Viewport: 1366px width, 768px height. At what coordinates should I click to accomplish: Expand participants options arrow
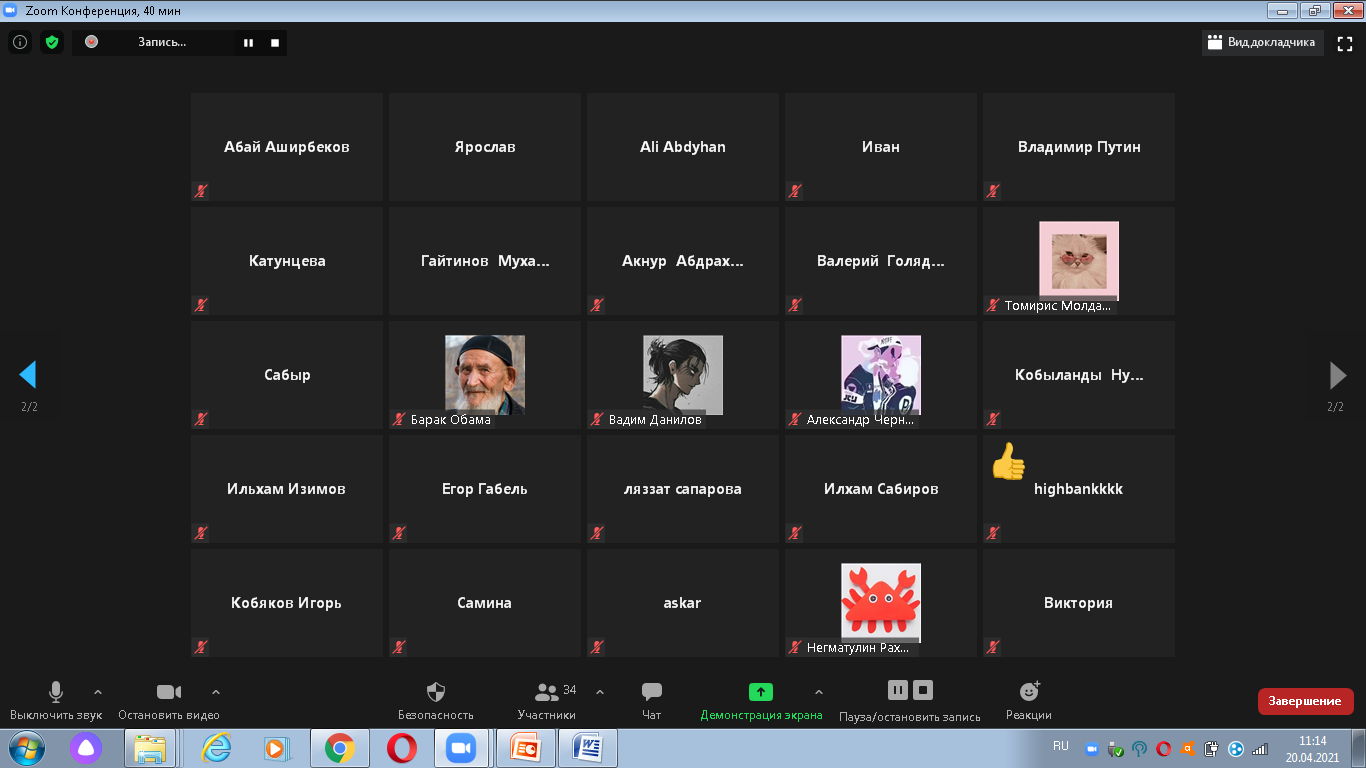coord(600,692)
